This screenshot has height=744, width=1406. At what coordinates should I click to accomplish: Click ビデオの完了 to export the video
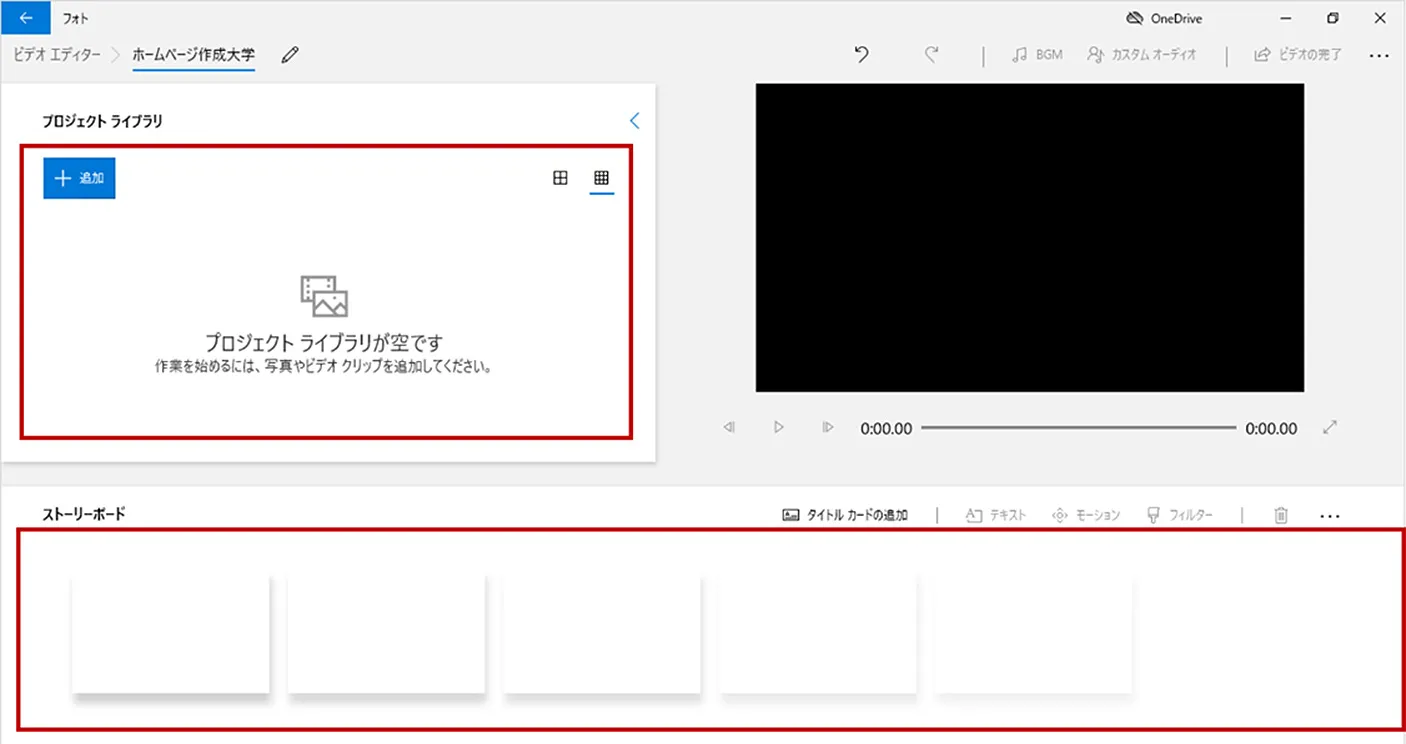[1297, 55]
